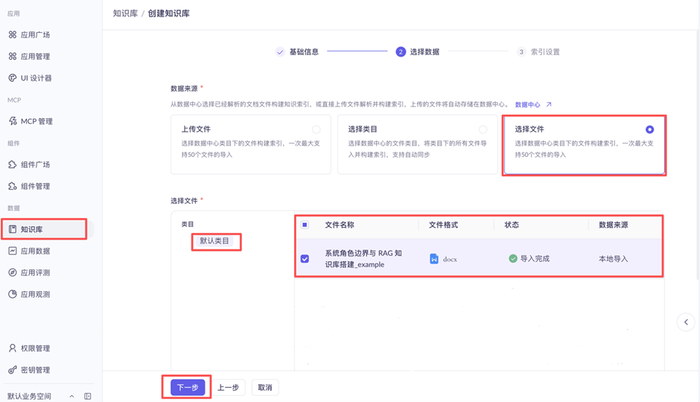Click the 文件名称 column header

pos(340,225)
